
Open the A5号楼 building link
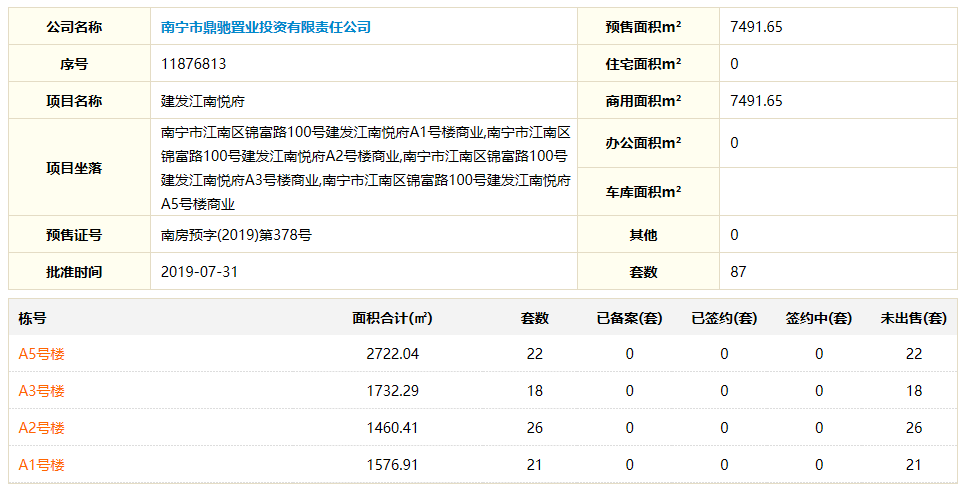pos(42,354)
